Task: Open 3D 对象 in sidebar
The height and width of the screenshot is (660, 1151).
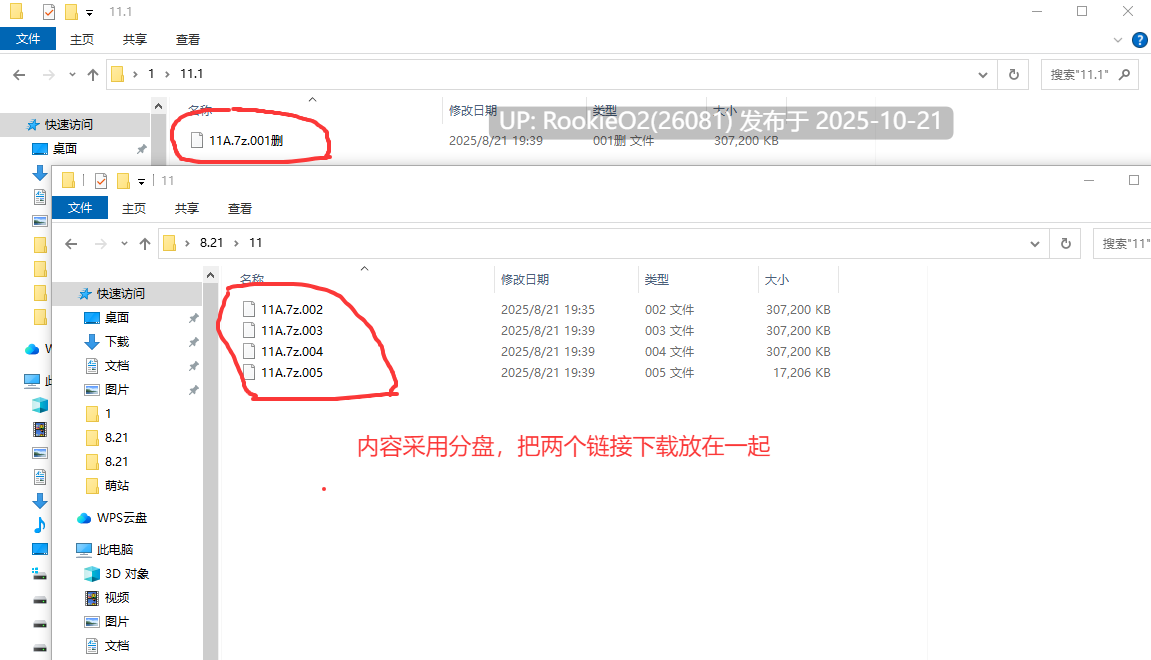Action: click(x=126, y=574)
